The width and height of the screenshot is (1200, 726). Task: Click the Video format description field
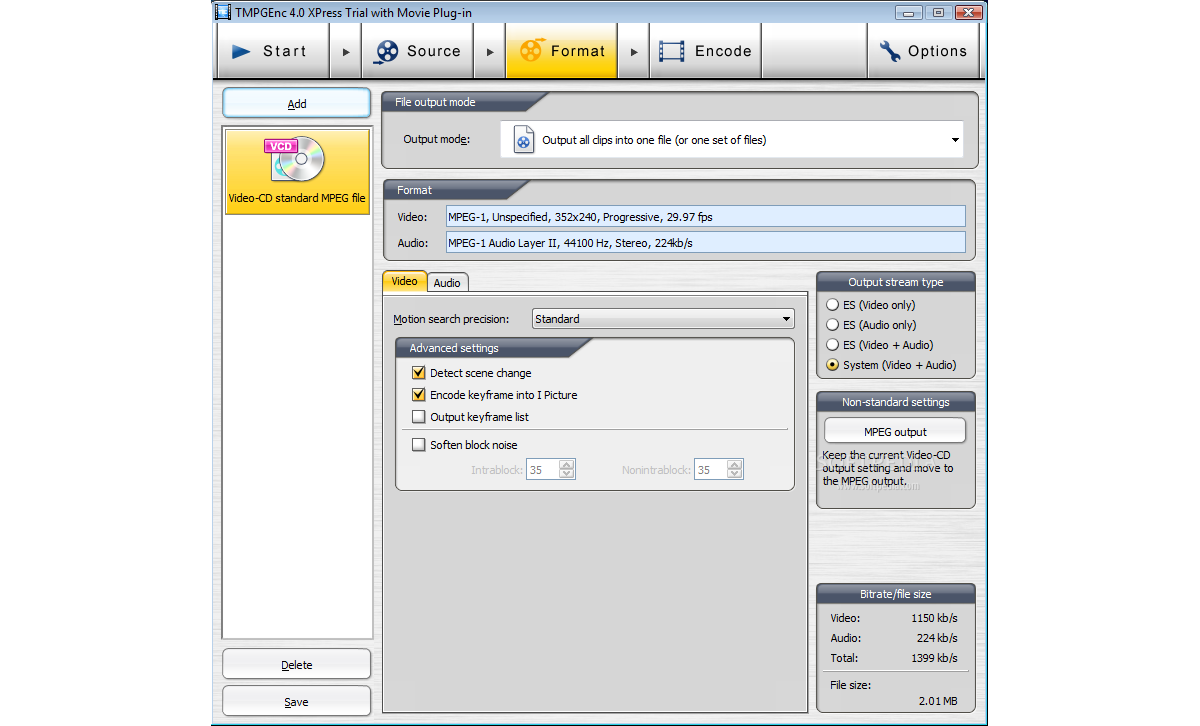tap(706, 217)
